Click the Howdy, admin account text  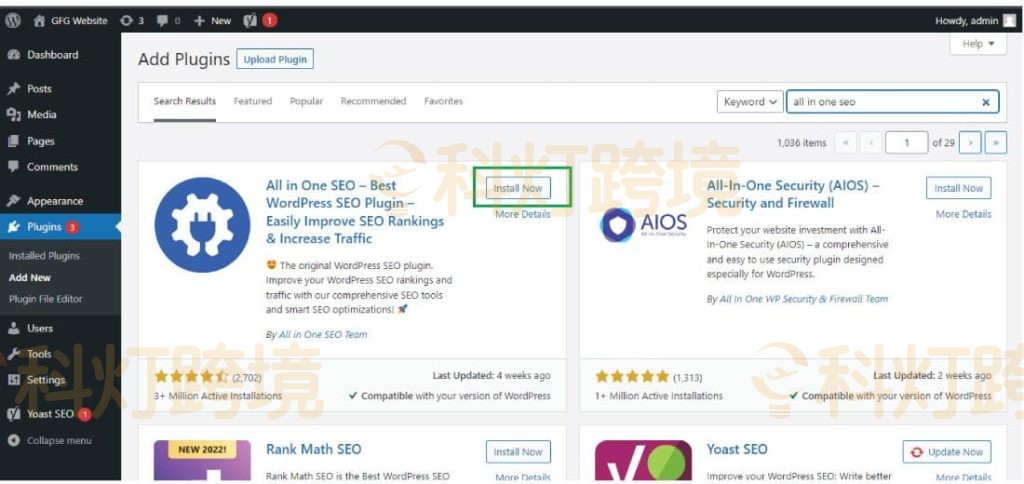tap(967, 20)
